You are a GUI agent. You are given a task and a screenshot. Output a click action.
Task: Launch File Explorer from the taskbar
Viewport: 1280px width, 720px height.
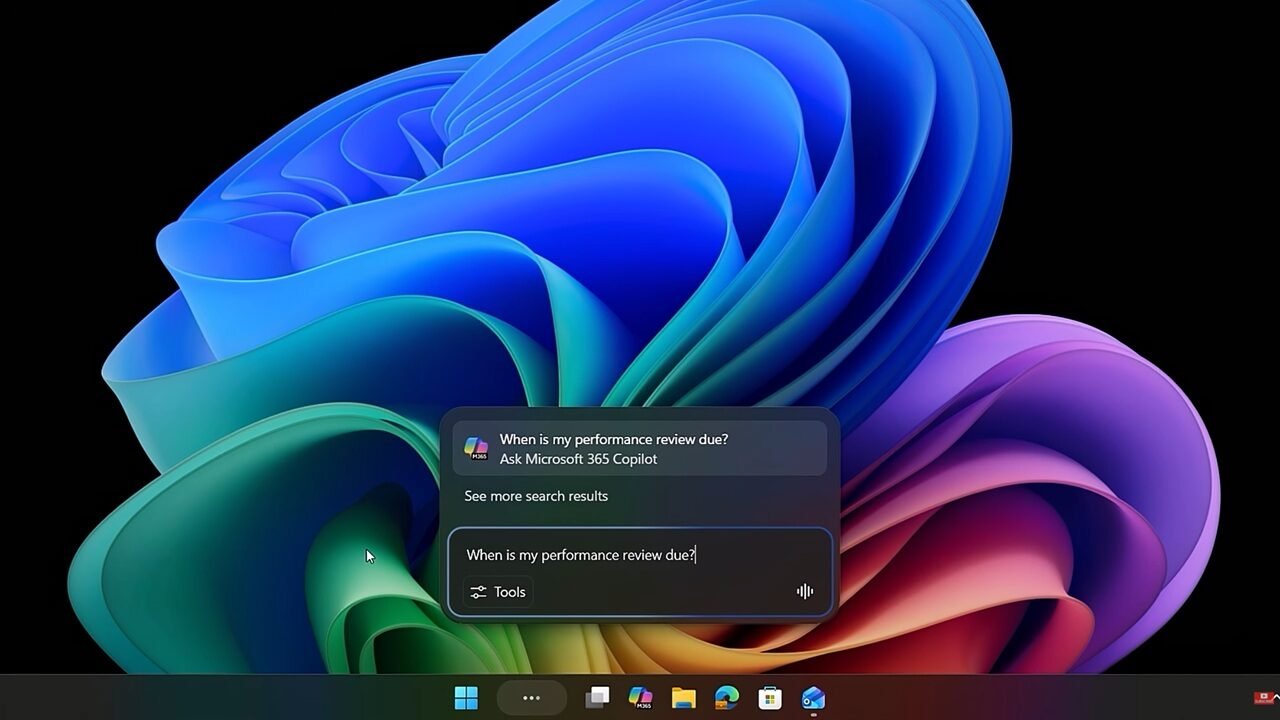[x=683, y=697]
